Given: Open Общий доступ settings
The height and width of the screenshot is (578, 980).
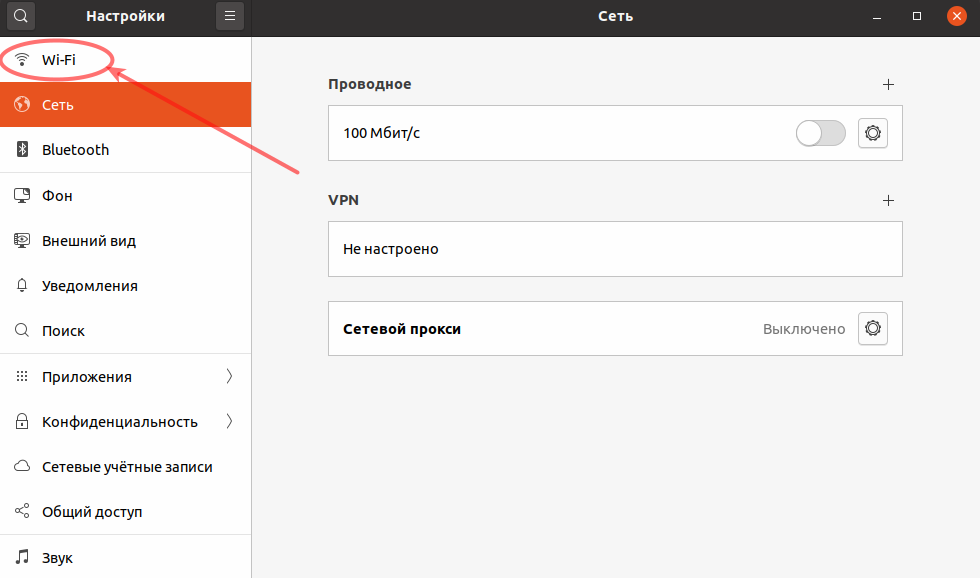Looking at the screenshot, I should [92, 512].
